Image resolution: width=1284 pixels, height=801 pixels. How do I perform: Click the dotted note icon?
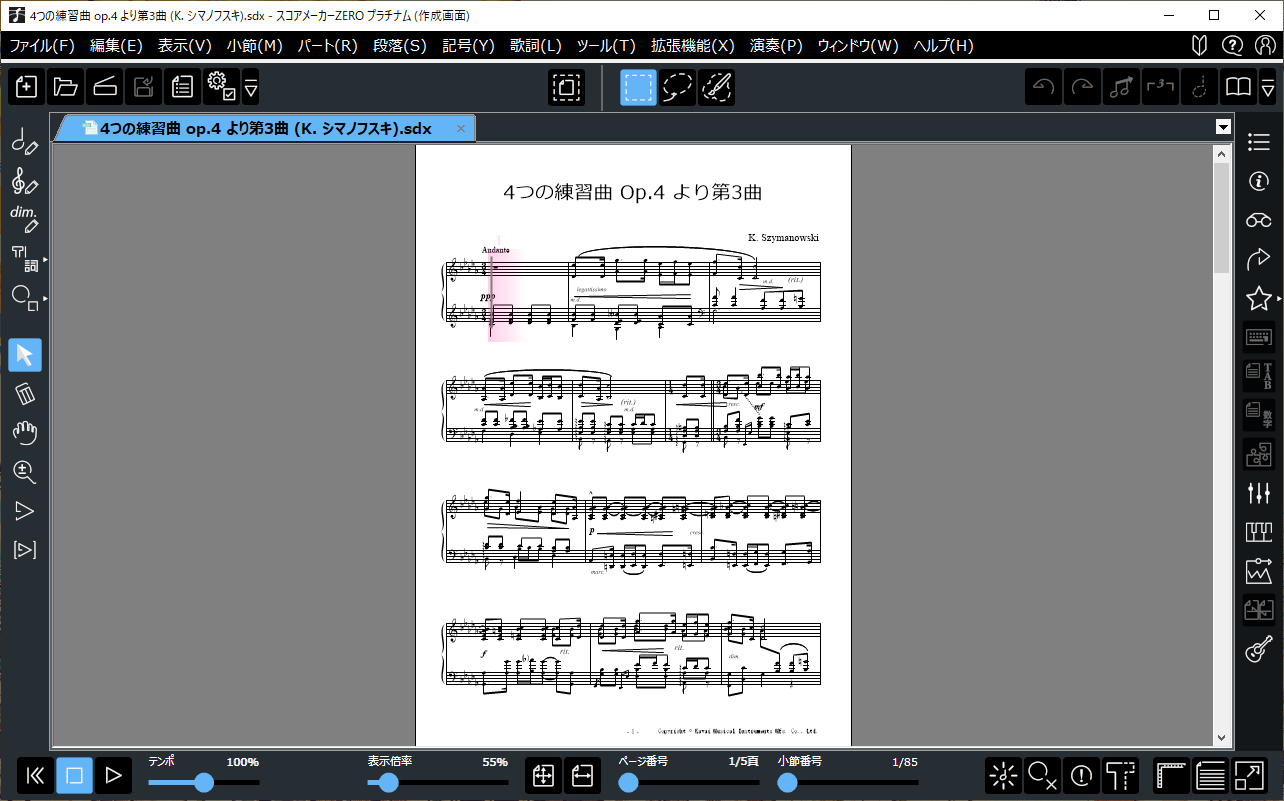pos(1200,88)
